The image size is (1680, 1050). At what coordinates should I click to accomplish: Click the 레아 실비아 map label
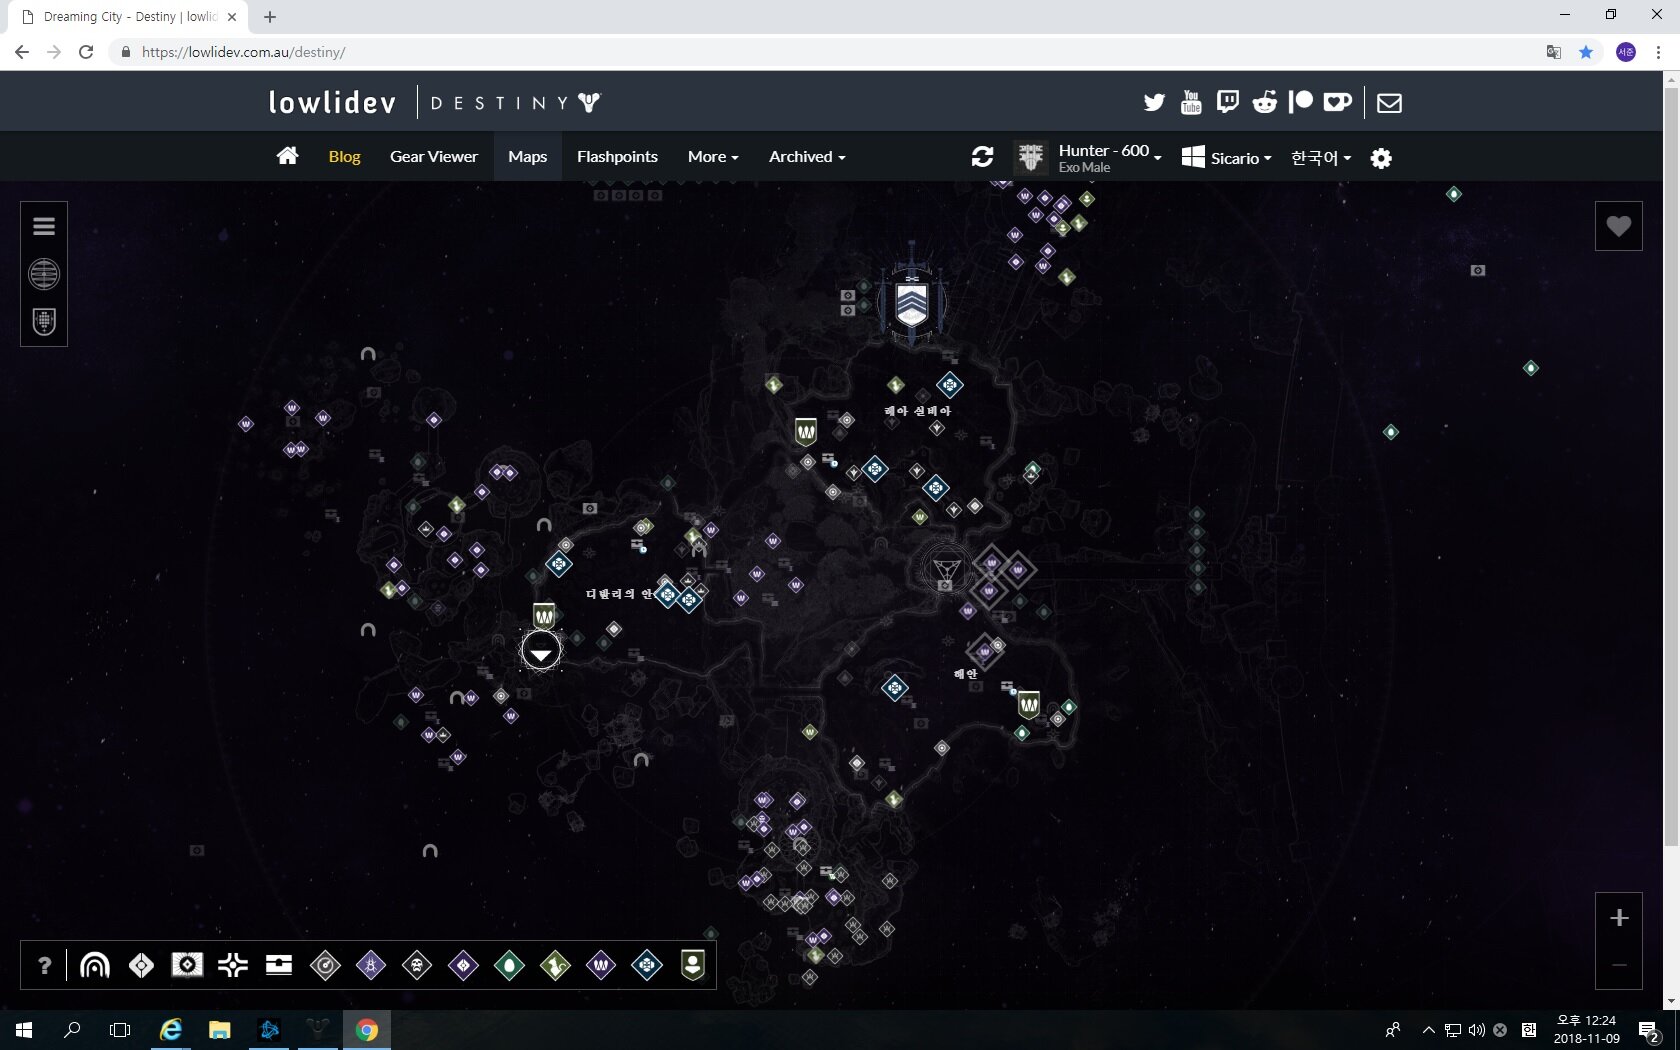pos(917,411)
